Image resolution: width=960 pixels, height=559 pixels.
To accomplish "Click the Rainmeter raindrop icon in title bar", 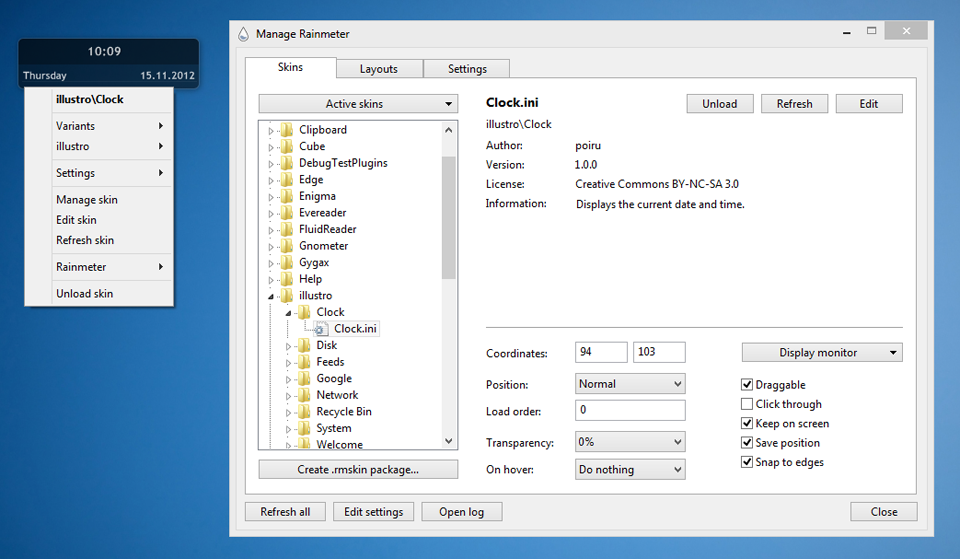I will coord(243,34).
